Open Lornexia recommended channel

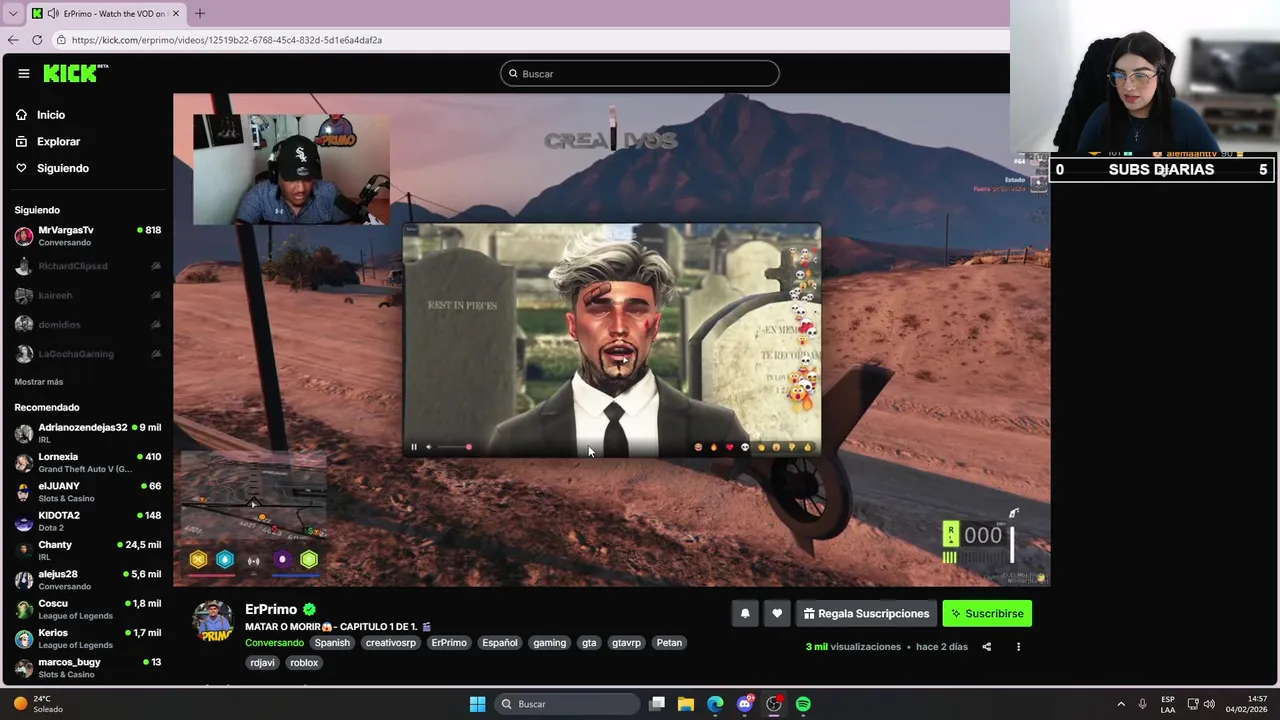tap(87, 462)
